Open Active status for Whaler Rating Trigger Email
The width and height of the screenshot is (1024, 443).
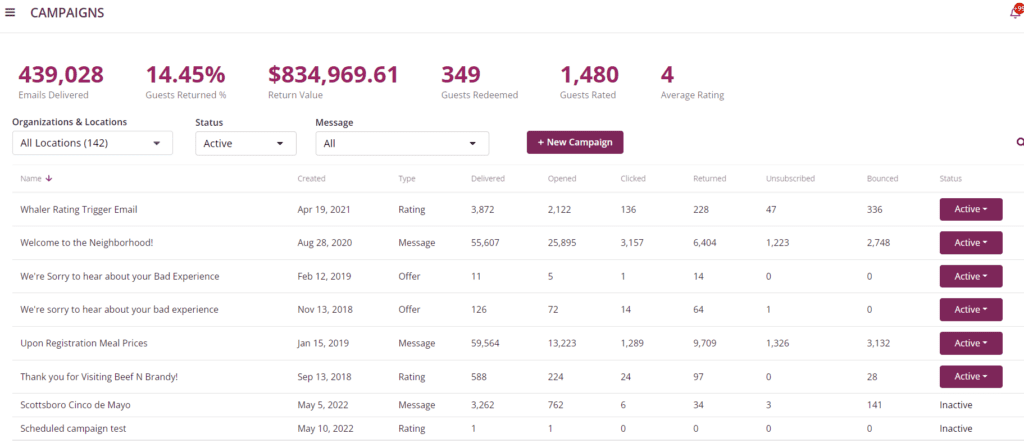pos(970,209)
